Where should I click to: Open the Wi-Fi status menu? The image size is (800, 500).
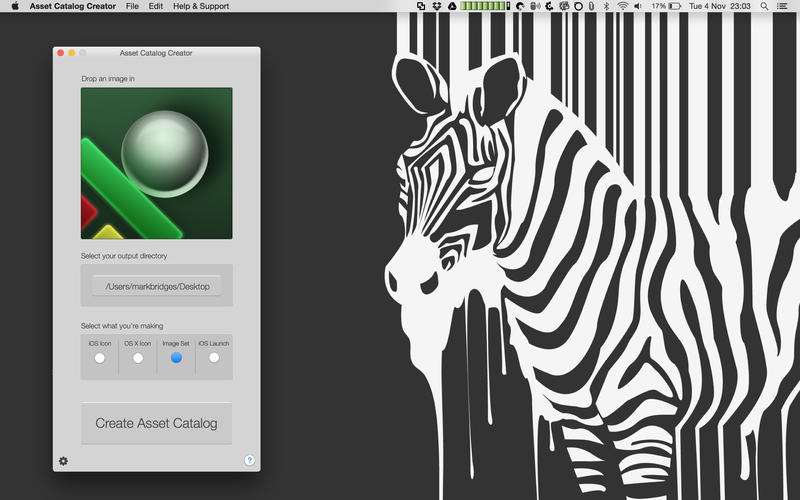622,6
